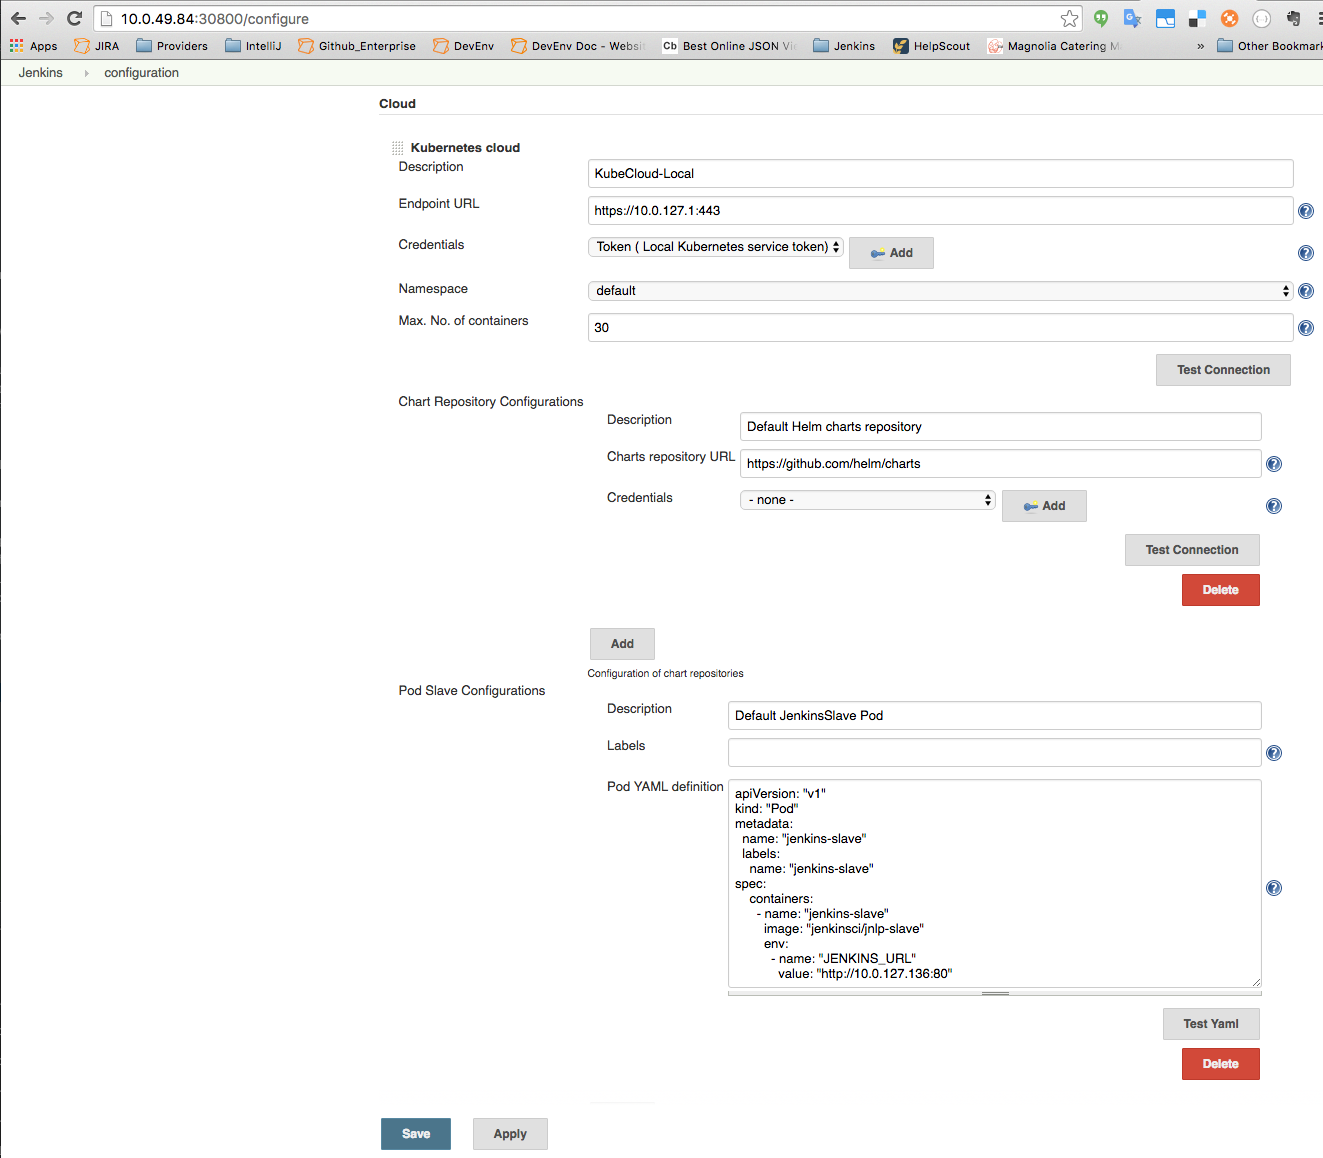This screenshot has width=1323, height=1158.
Task: Open the Namespace dropdown
Action: pyautogui.click(x=940, y=291)
